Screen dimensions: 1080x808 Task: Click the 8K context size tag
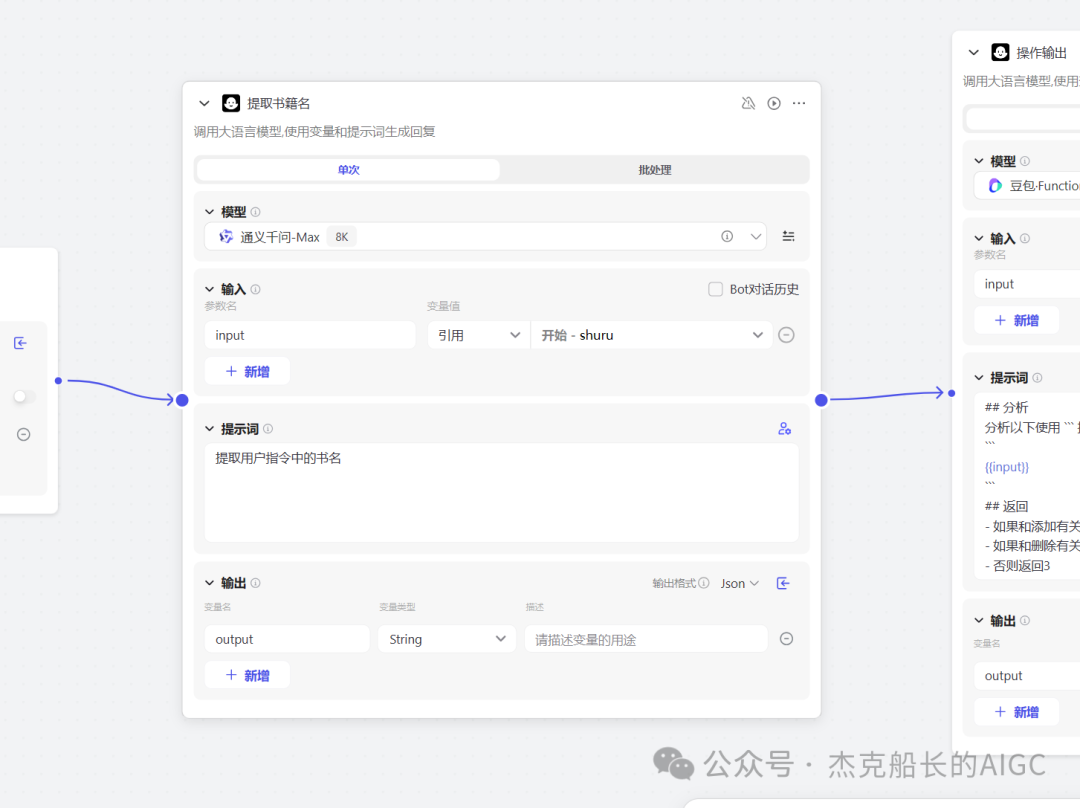(342, 237)
